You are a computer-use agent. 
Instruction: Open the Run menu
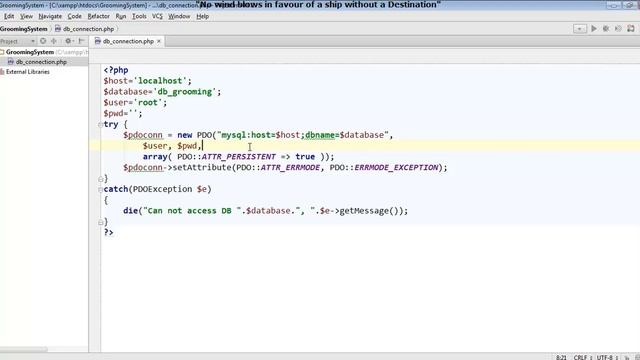pyautogui.click(x=121, y=16)
